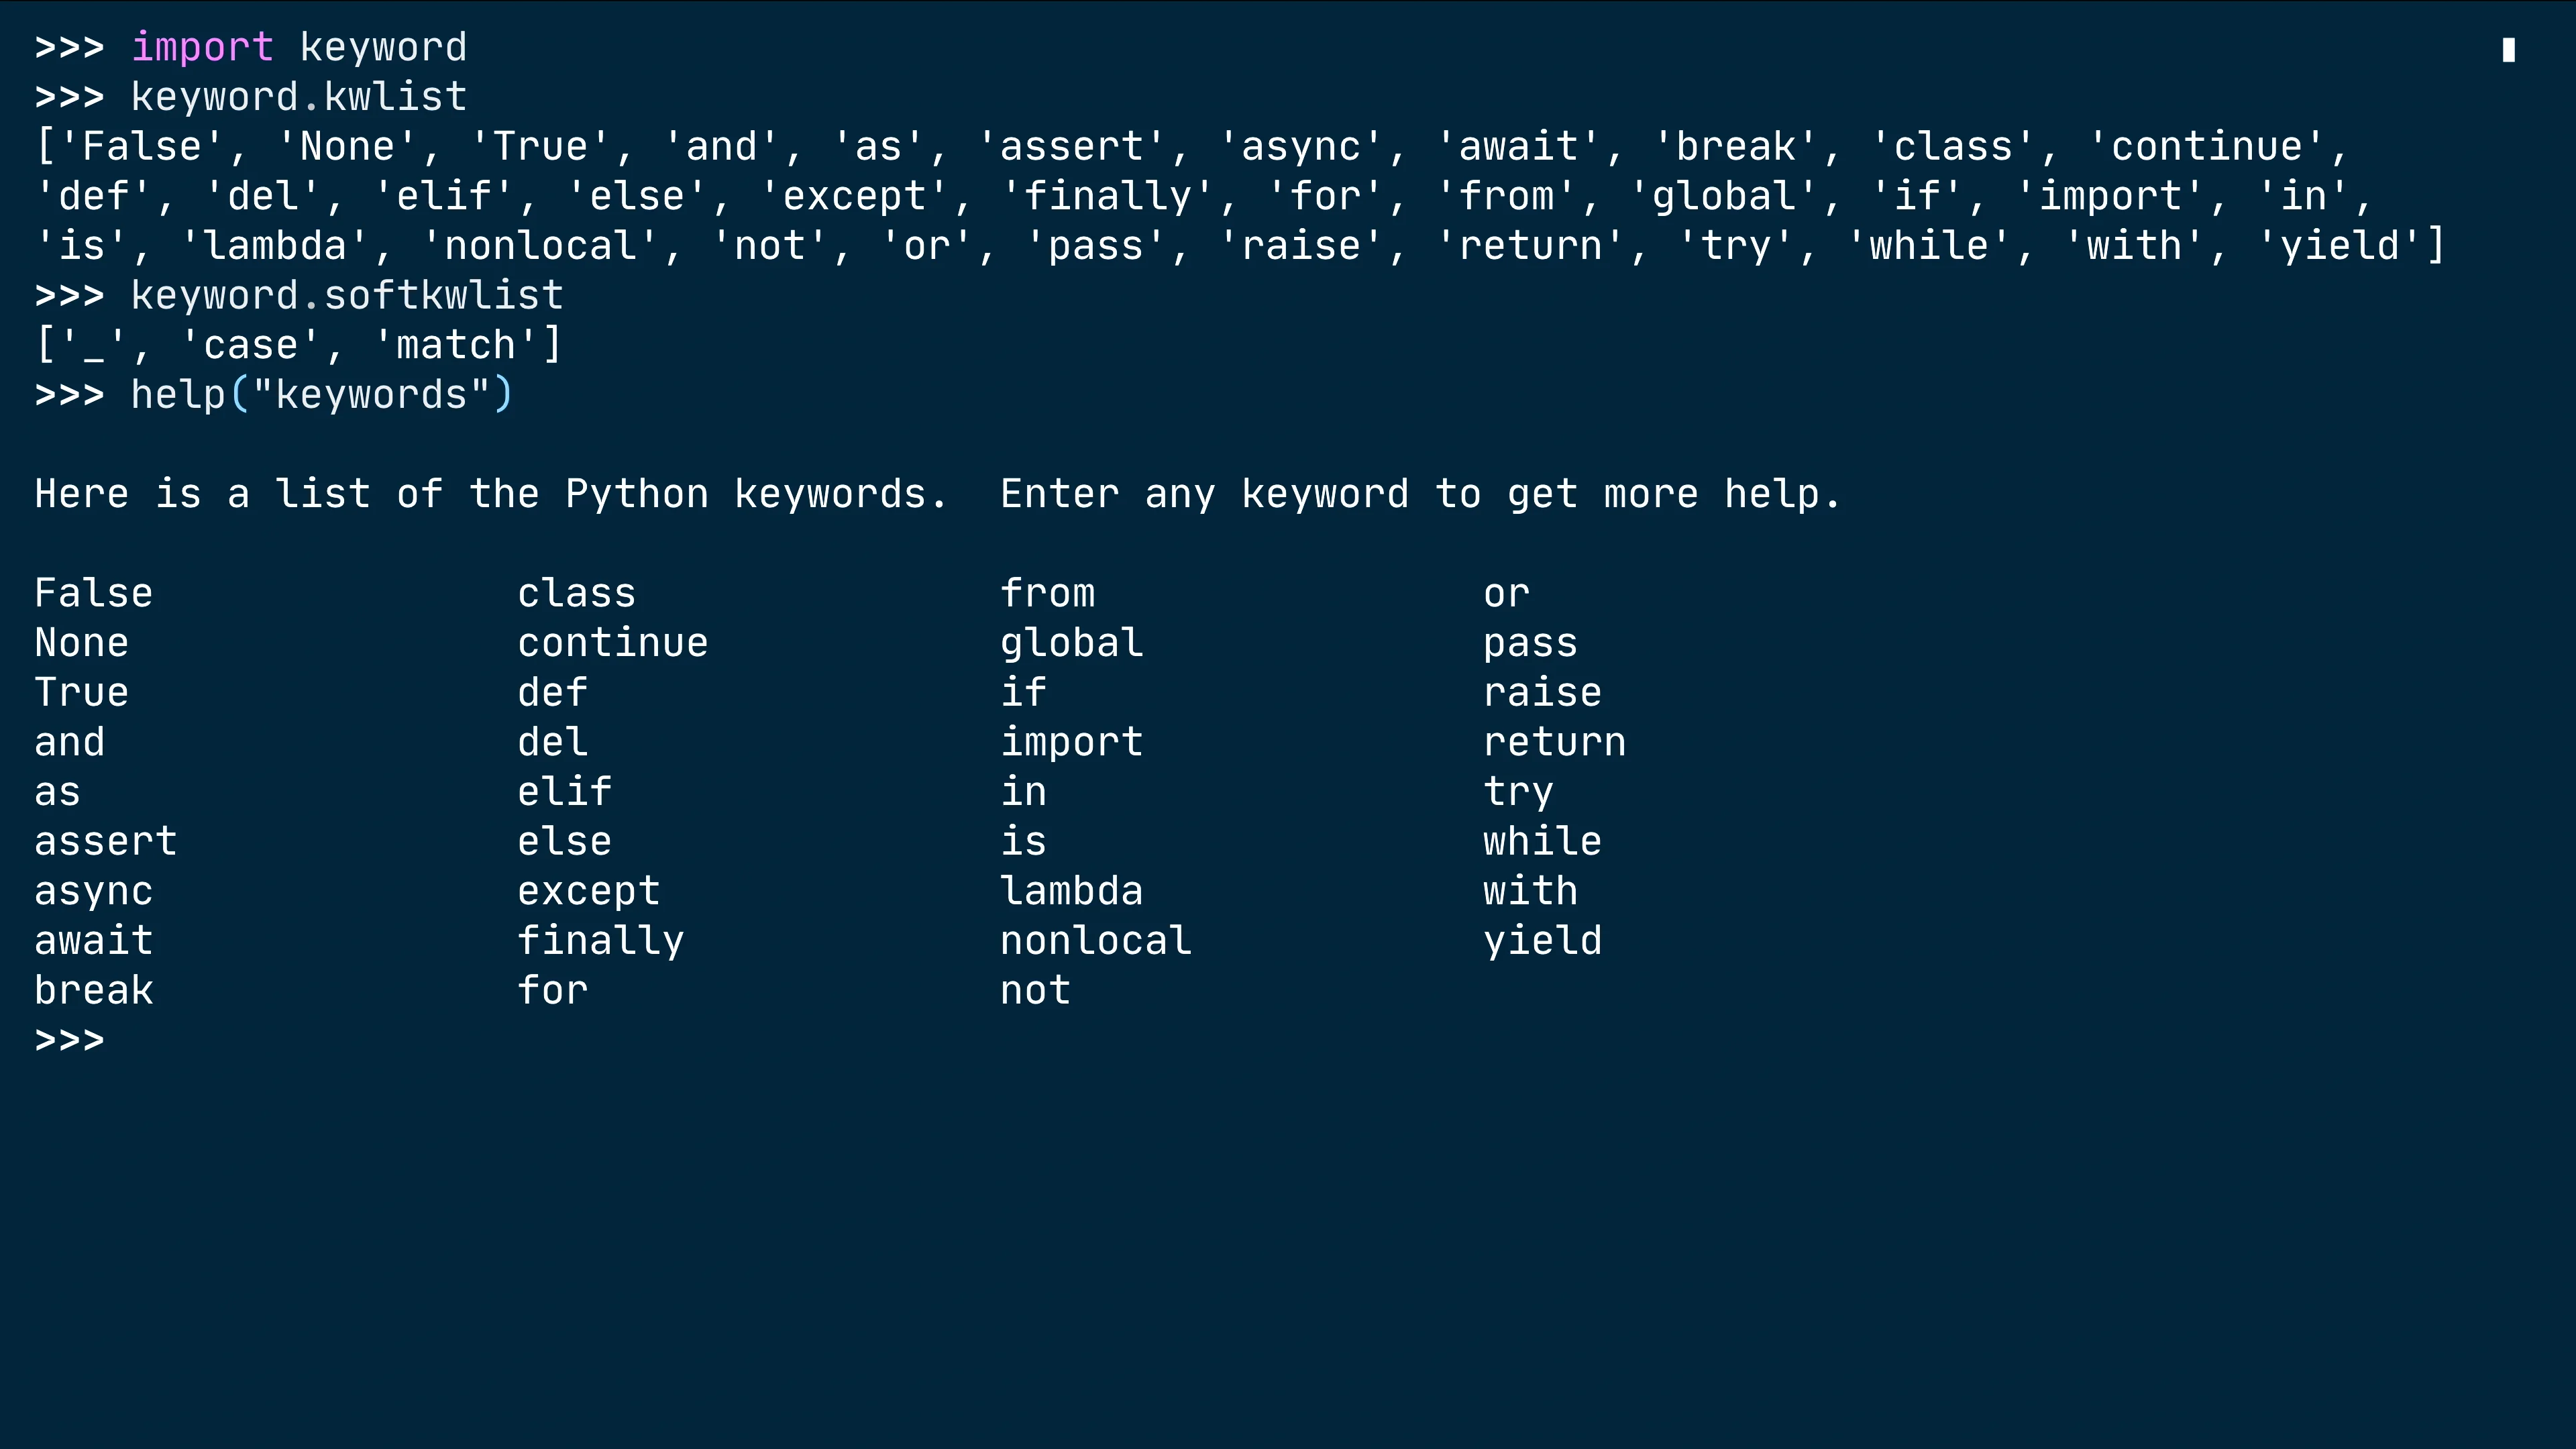Click 'case' in the soft keyword list output
The width and height of the screenshot is (2576, 1449).
pos(251,345)
